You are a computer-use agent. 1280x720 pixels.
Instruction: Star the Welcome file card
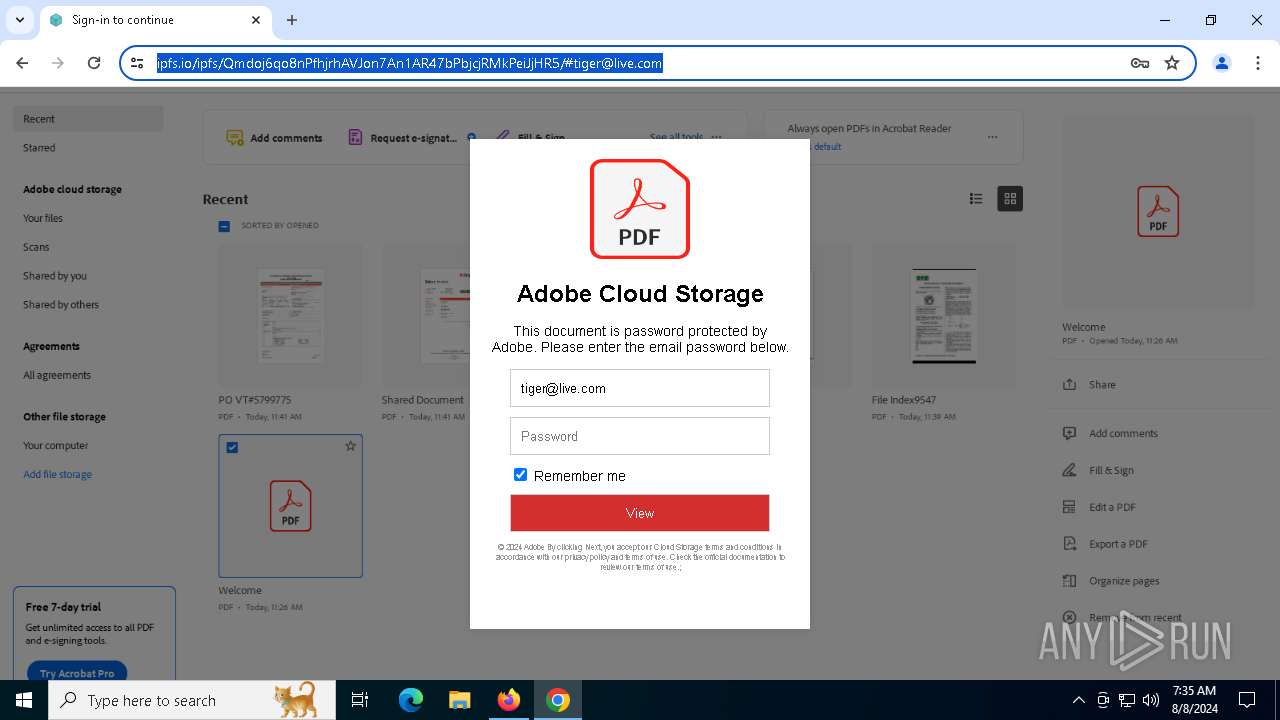click(350, 446)
